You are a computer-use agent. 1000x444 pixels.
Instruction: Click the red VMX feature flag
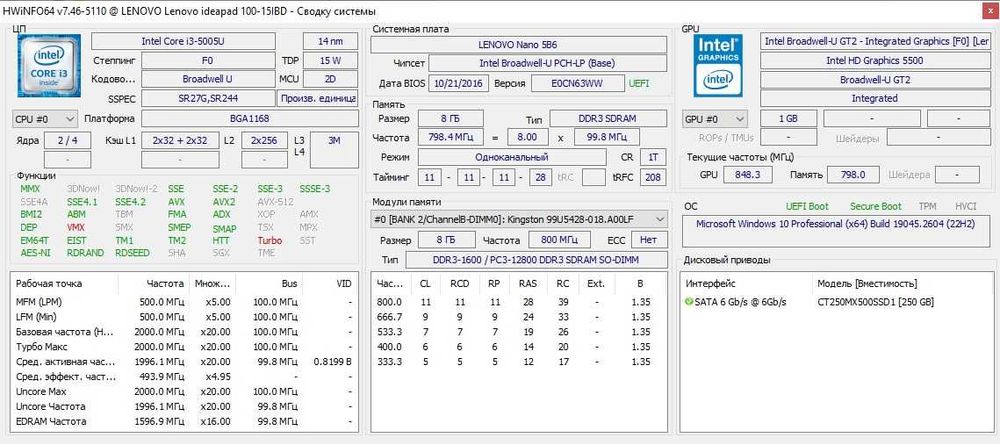click(x=75, y=227)
